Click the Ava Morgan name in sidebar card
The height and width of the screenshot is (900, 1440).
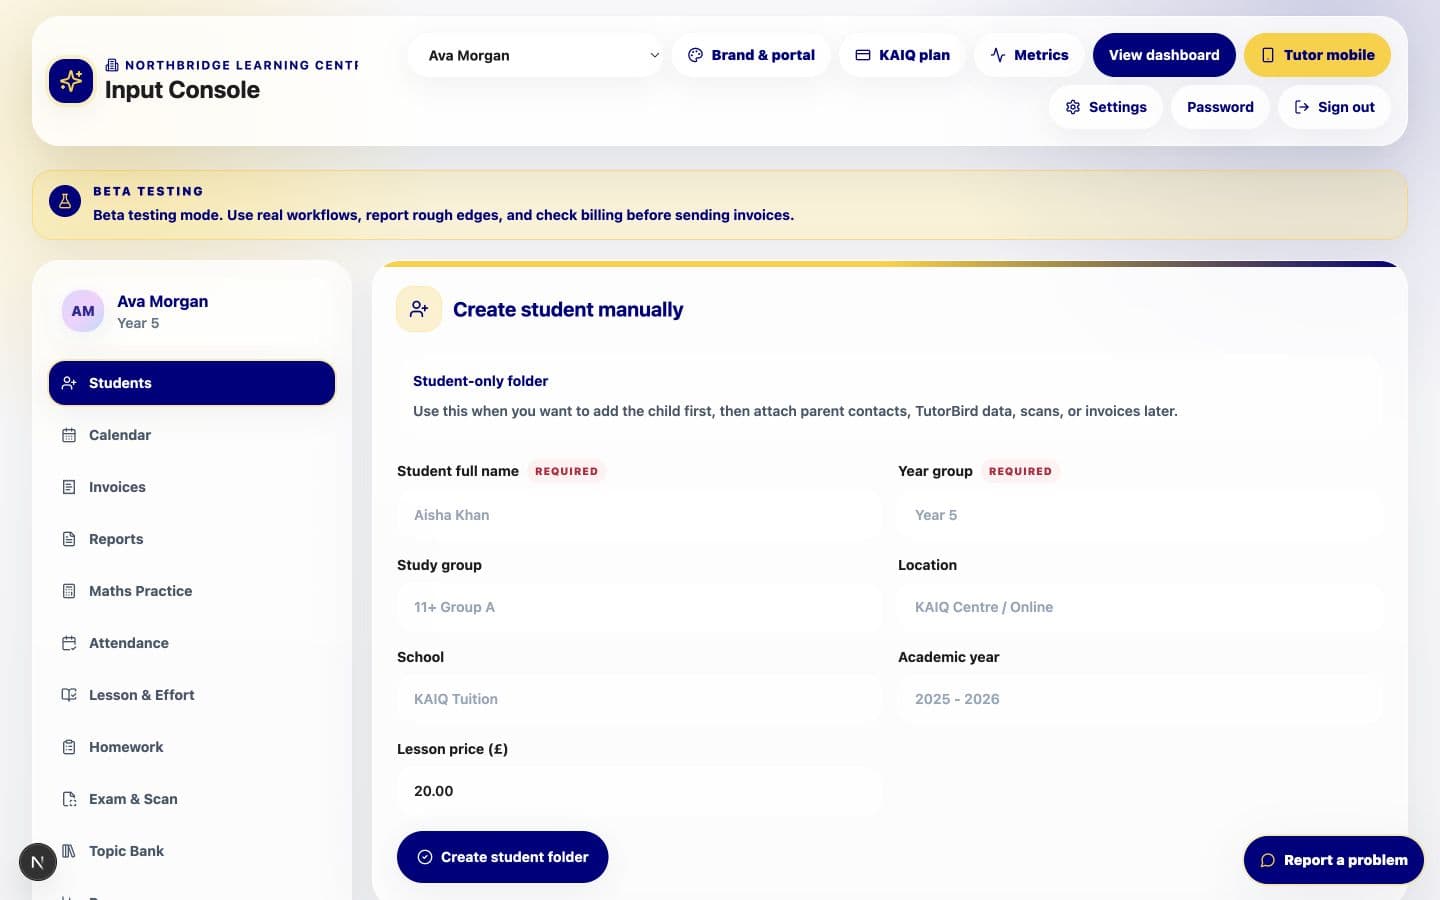162,301
